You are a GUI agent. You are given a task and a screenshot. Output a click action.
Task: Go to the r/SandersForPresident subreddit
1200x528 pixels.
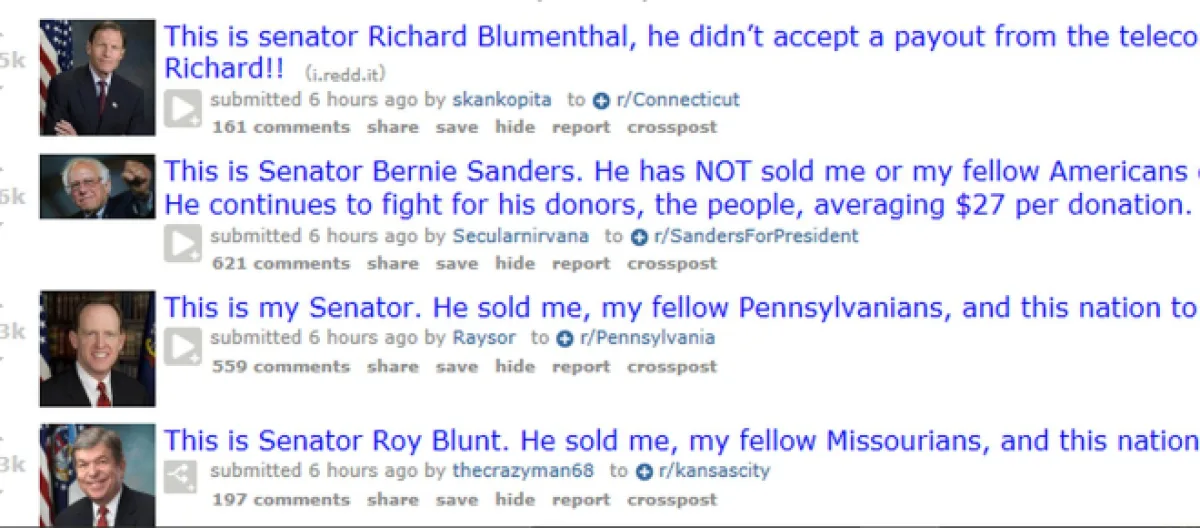point(757,237)
